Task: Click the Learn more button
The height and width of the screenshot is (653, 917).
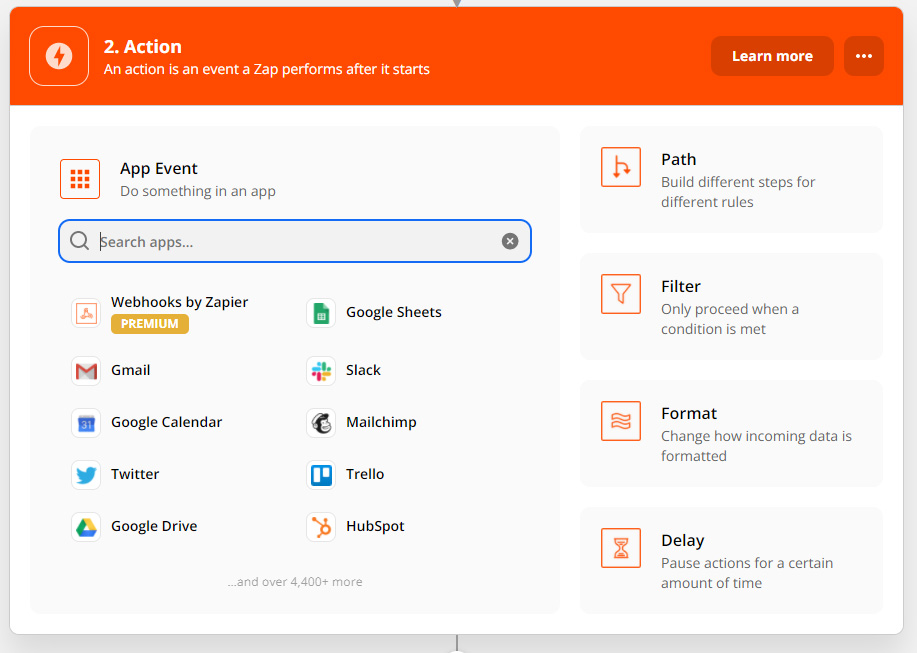Action: (772, 56)
